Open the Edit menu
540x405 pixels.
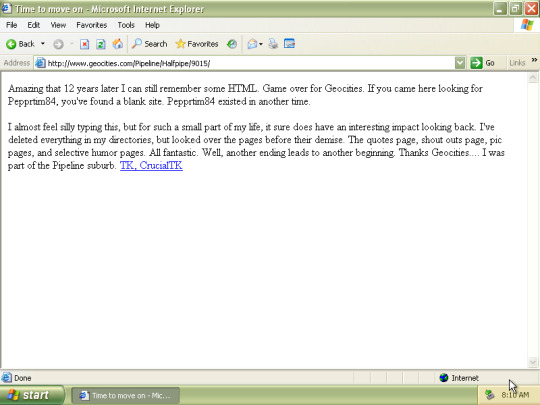point(33,25)
